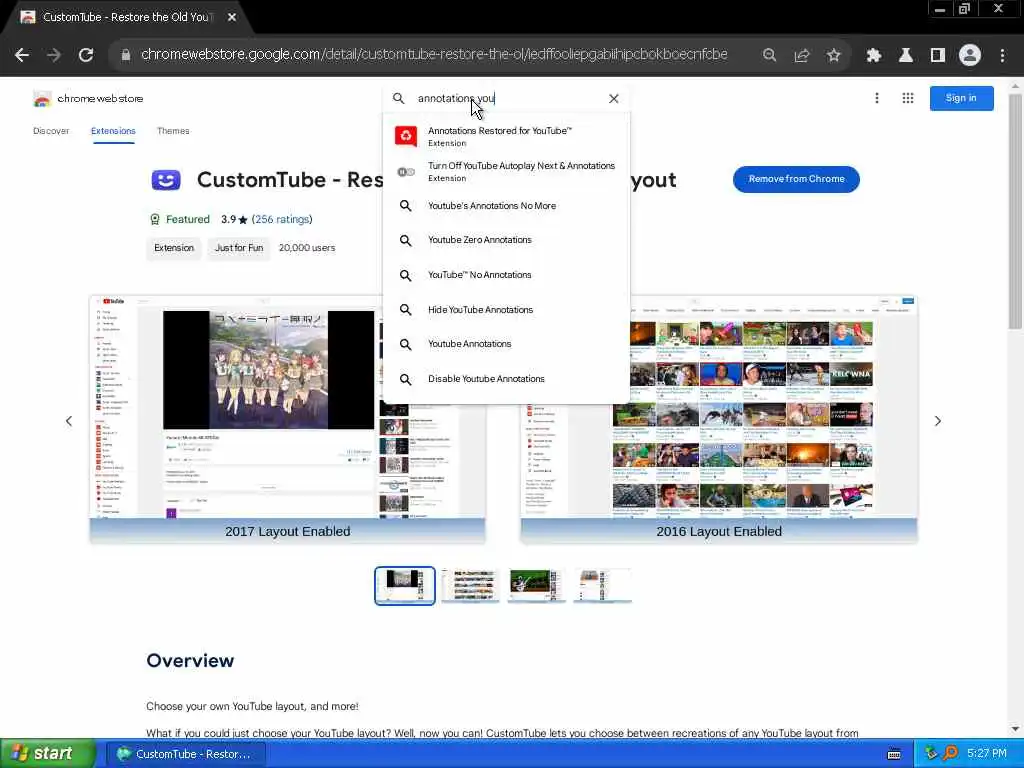
Task: Click the share page icon
Action: [x=801, y=55]
